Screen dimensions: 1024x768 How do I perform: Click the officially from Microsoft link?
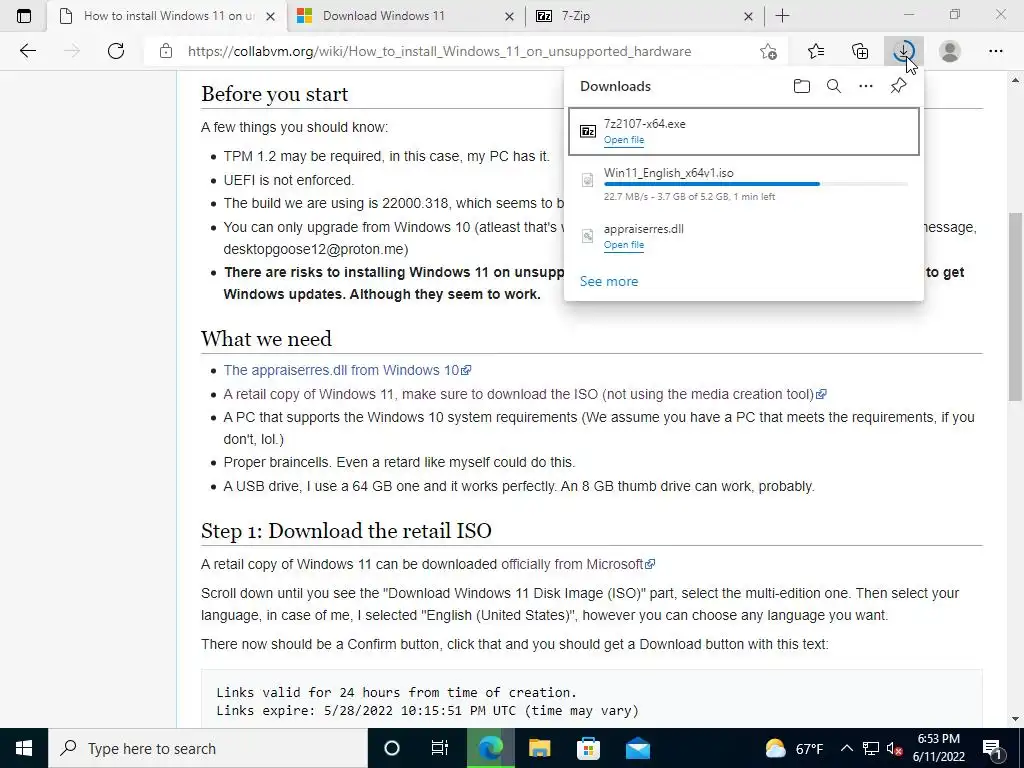coord(578,564)
